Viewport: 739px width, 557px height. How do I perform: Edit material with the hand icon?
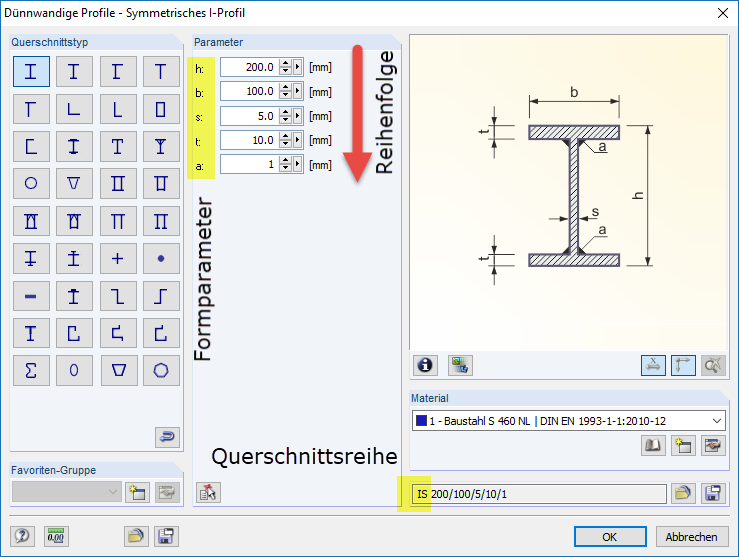[x=713, y=445]
